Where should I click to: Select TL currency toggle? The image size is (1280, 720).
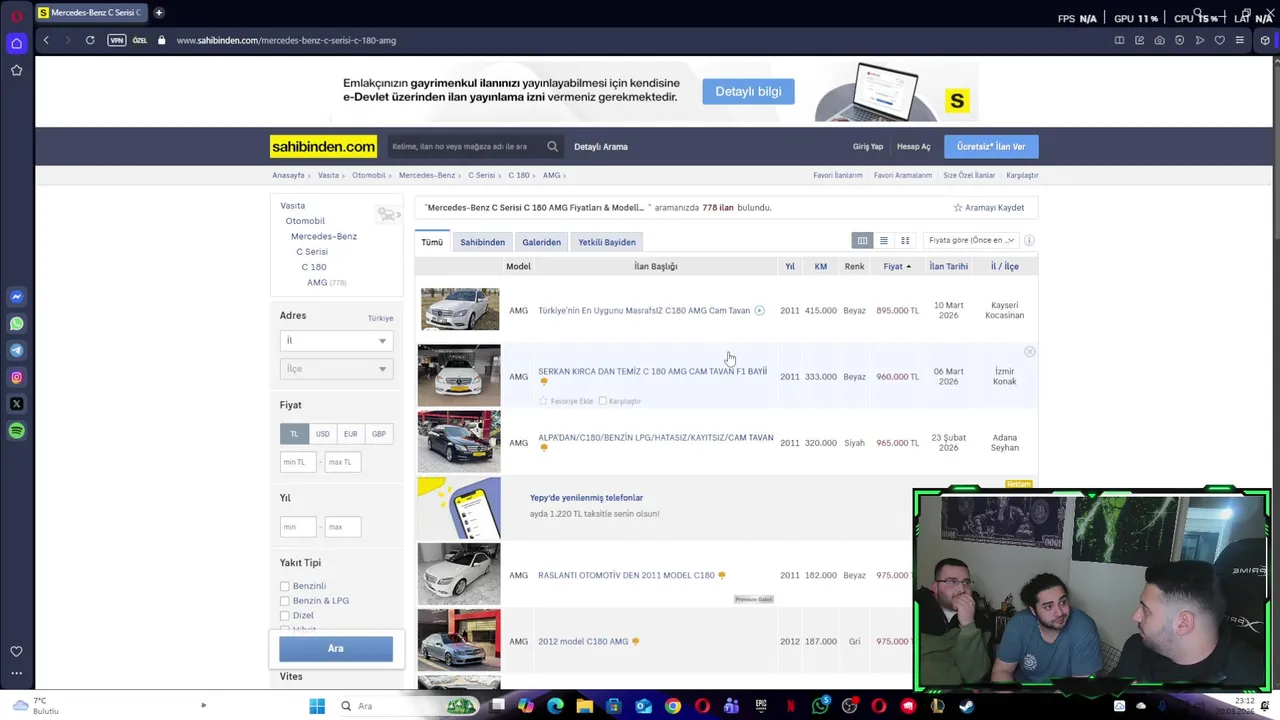(294, 434)
